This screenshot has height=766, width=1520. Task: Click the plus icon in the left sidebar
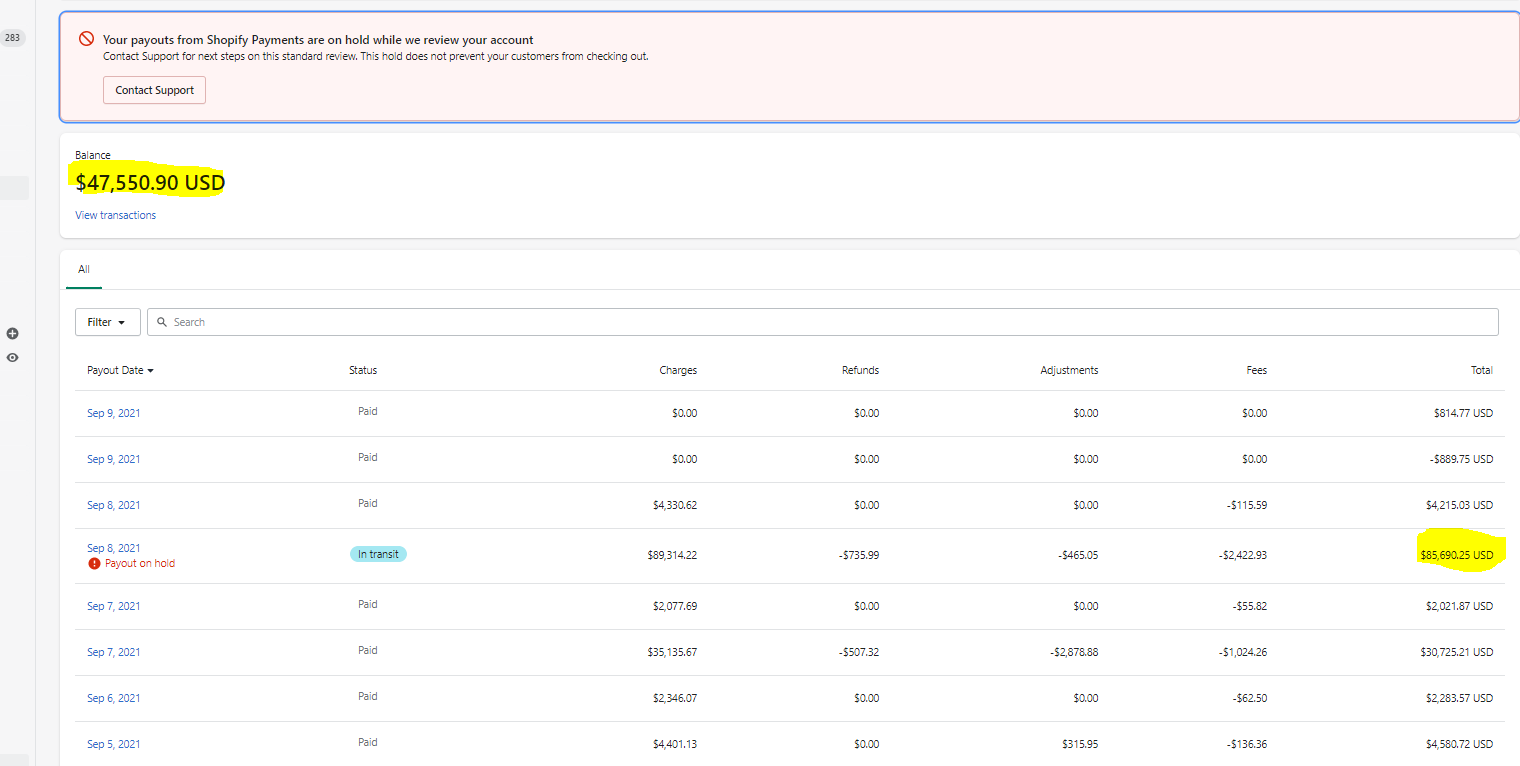pyautogui.click(x=13, y=333)
